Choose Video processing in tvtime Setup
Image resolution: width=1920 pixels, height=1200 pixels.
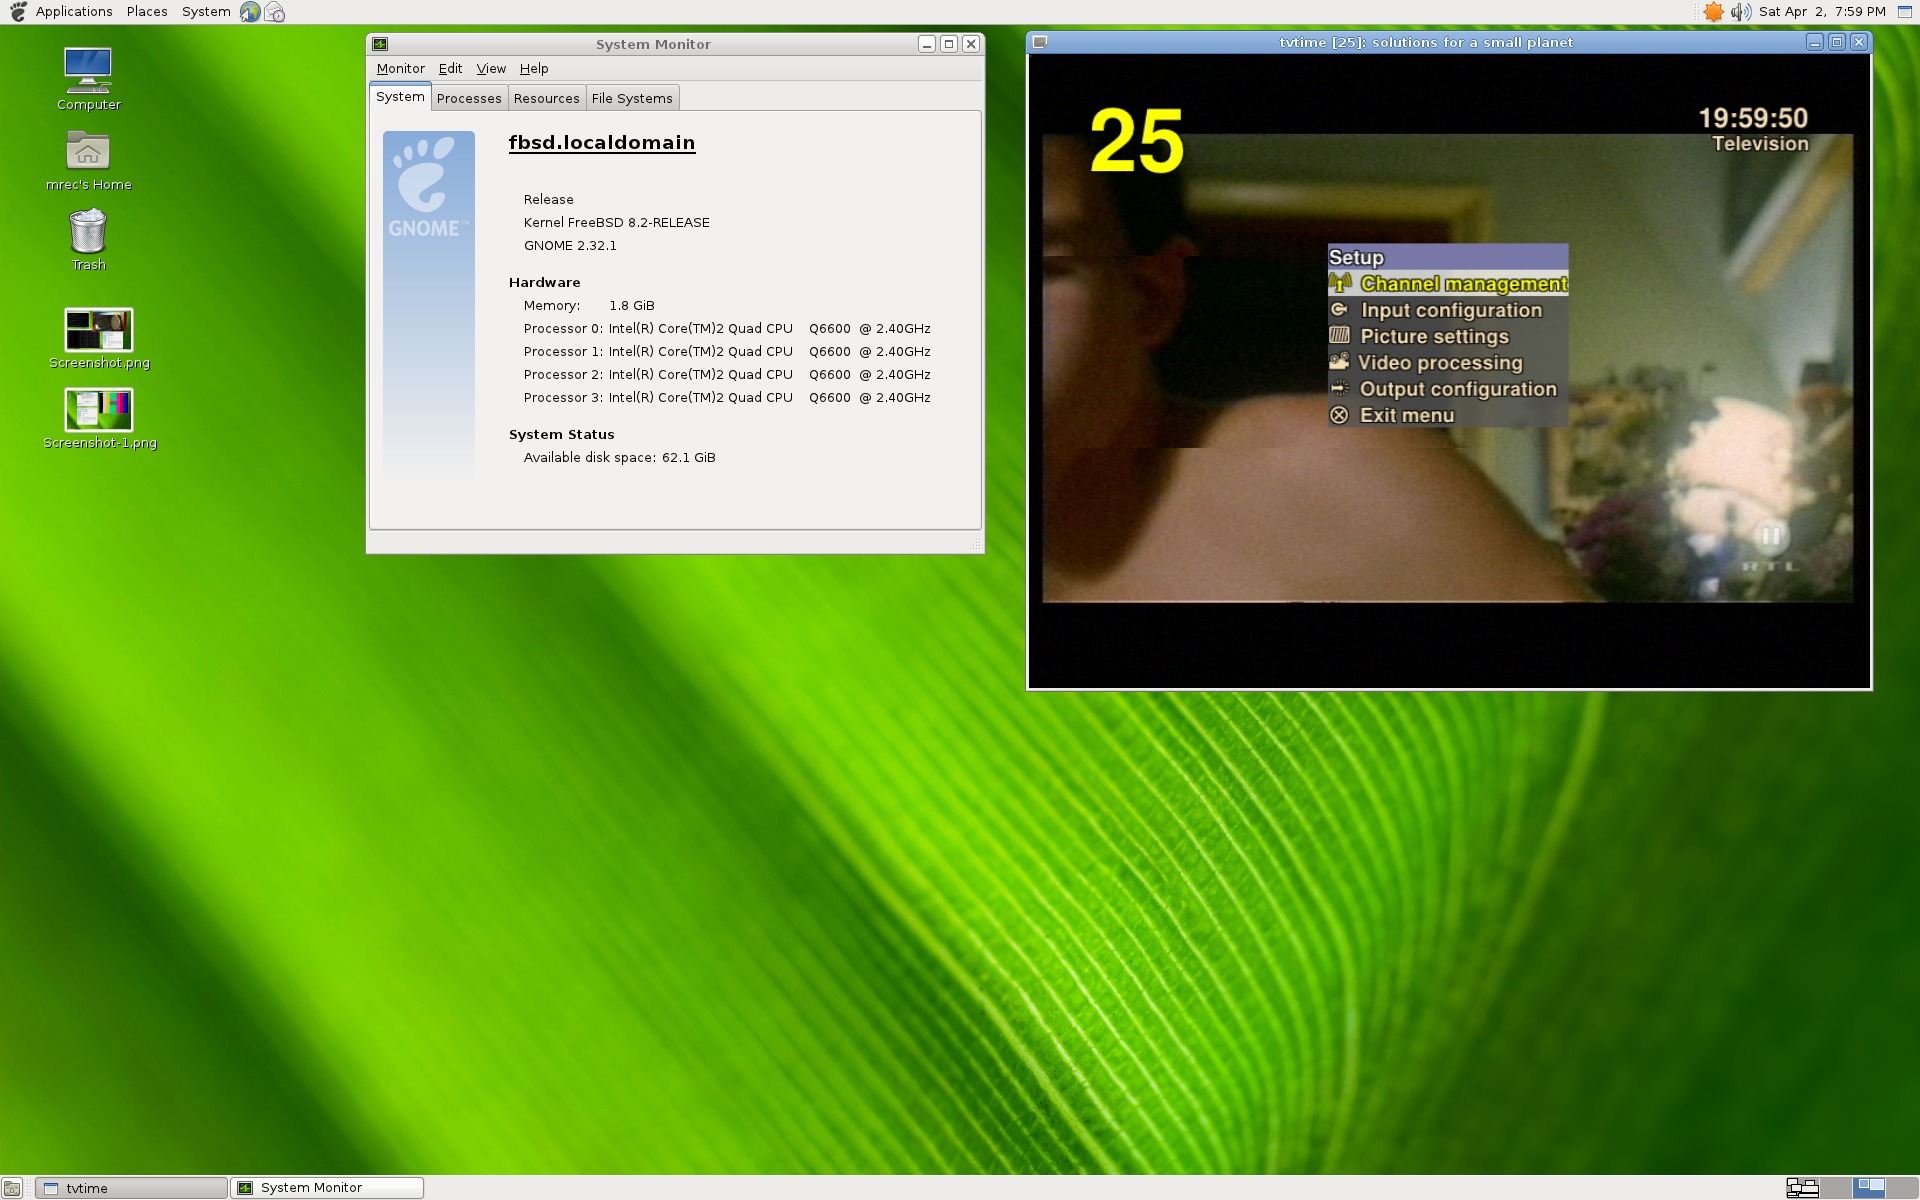tap(1447, 362)
